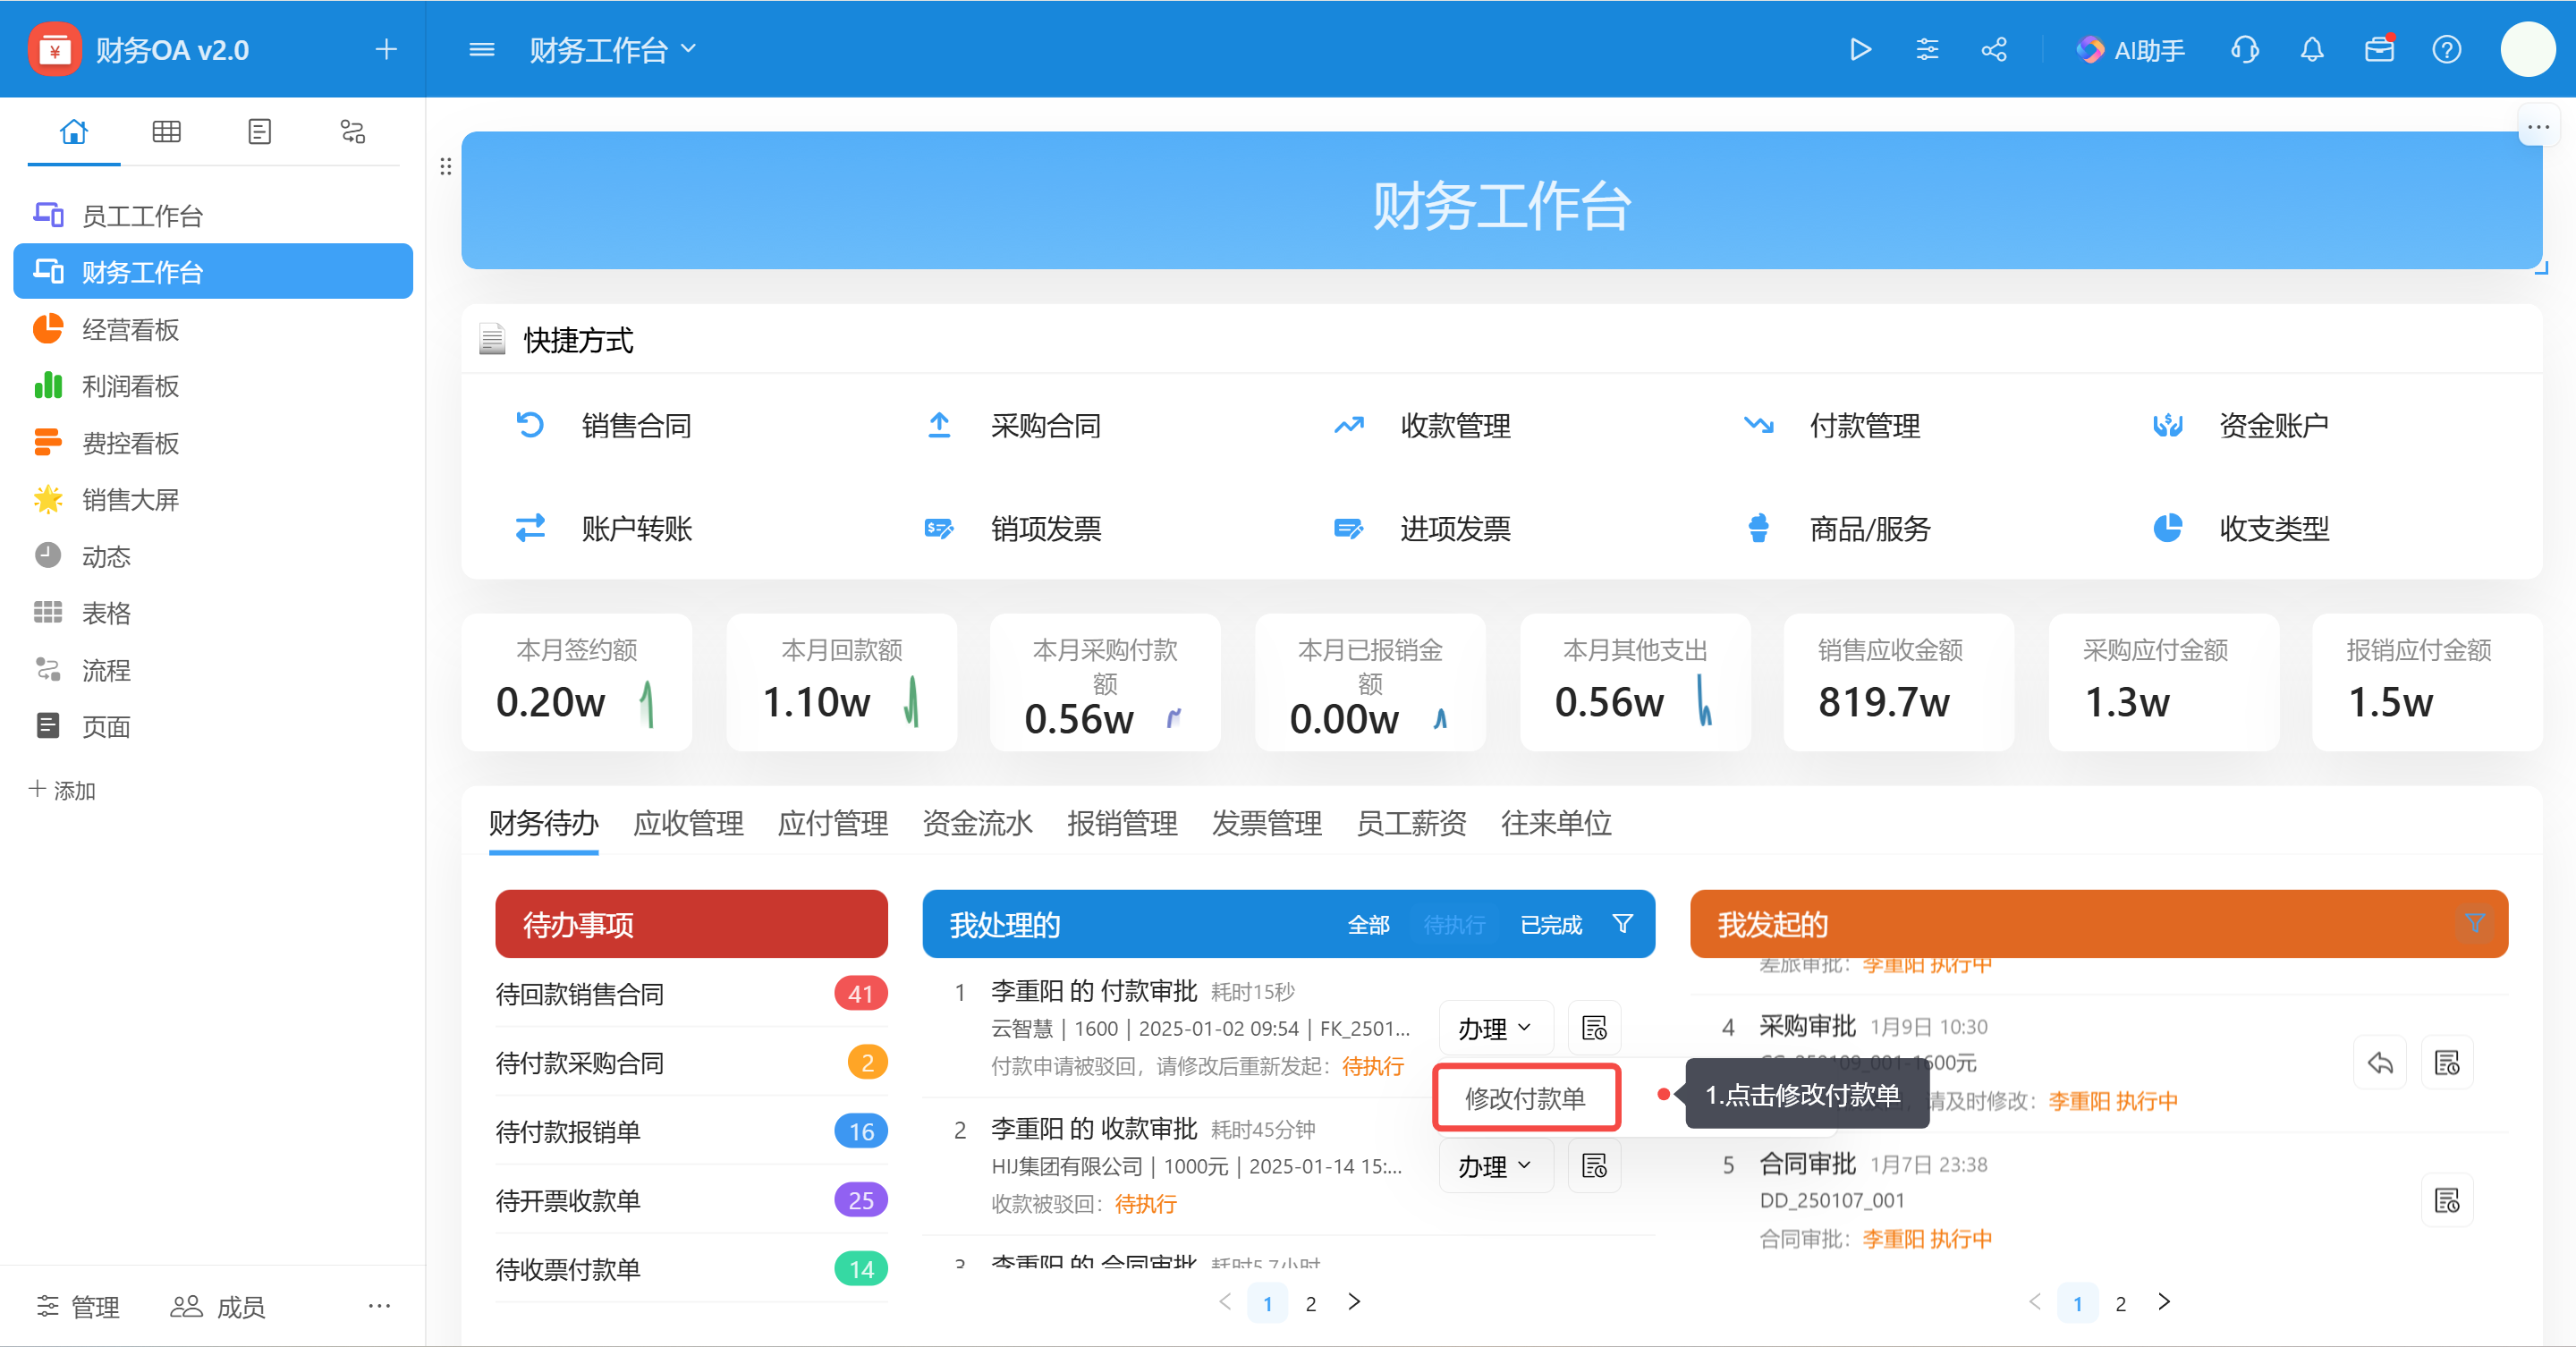Open 销售大屏 in the sidebar
2576x1347 pixels.
pyautogui.click(x=213, y=499)
